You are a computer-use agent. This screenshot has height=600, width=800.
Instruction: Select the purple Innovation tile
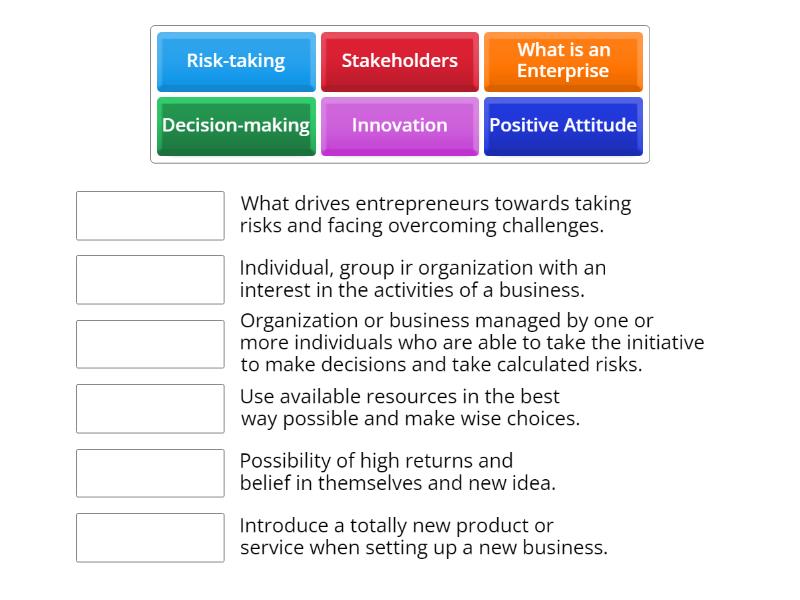point(399,126)
